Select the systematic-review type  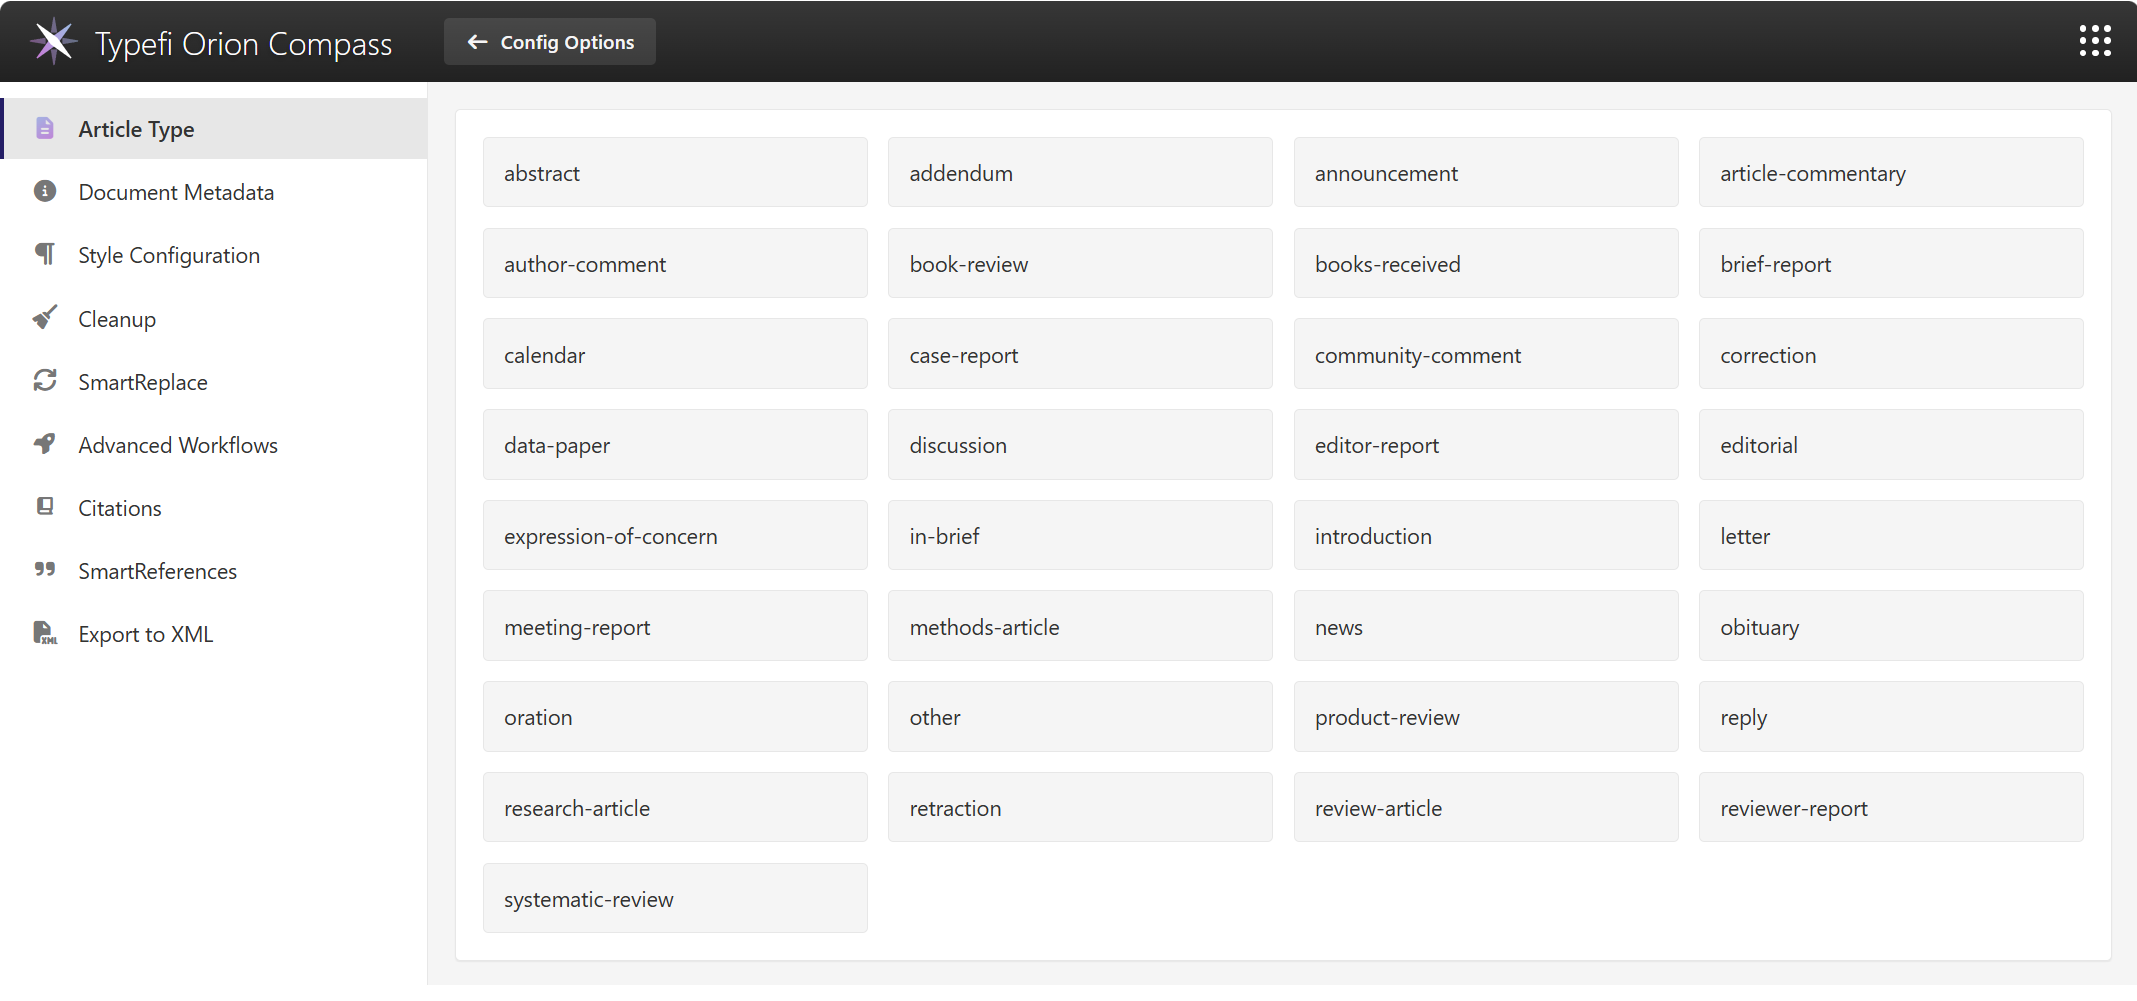pyautogui.click(x=675, y=898)
